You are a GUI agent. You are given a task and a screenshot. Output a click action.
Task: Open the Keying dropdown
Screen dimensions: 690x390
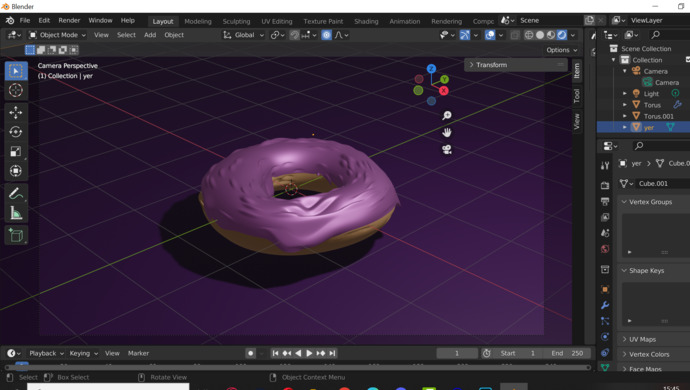coord(83,353)
